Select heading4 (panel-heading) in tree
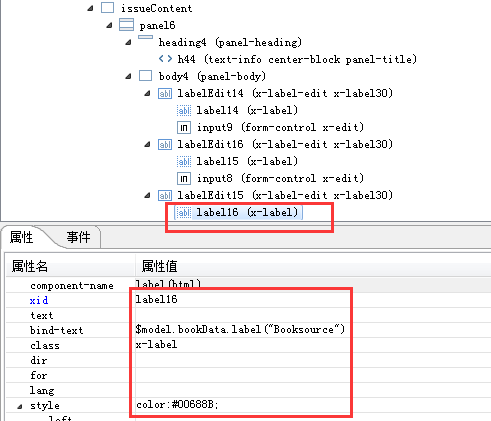Viewport: 491px width, 421px height. (230, 42)
